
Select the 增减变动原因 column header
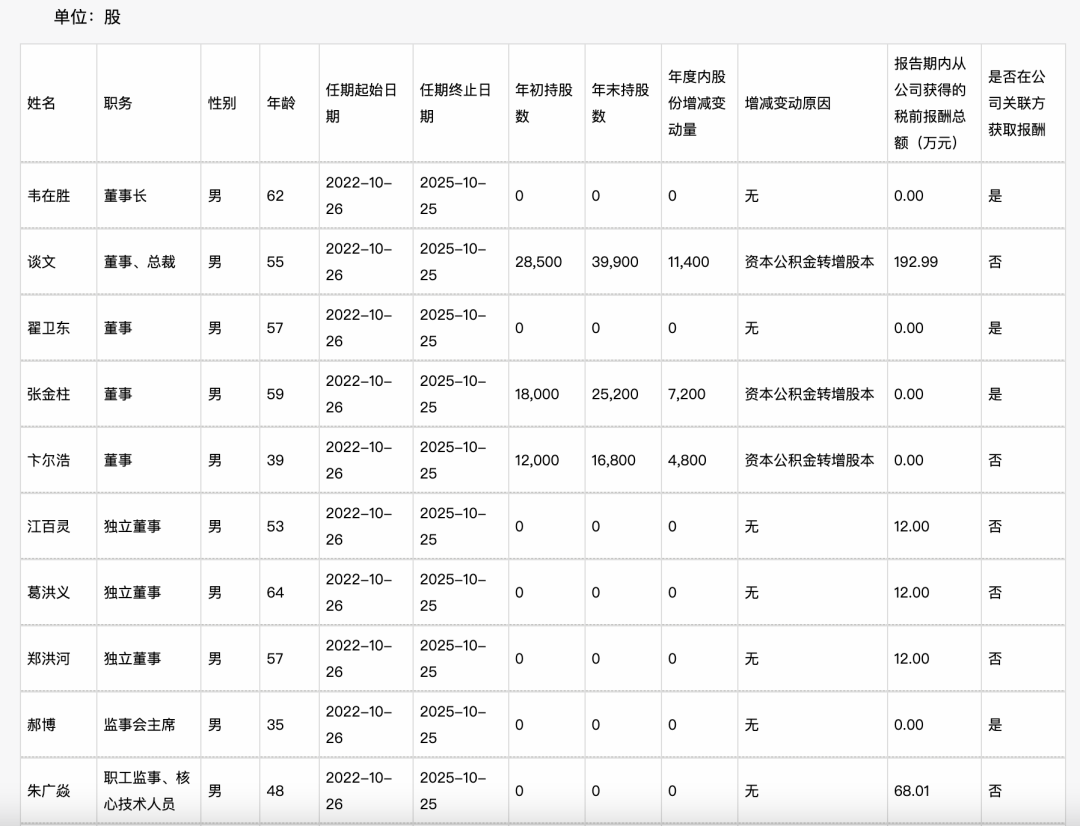(x=788, y=103)
